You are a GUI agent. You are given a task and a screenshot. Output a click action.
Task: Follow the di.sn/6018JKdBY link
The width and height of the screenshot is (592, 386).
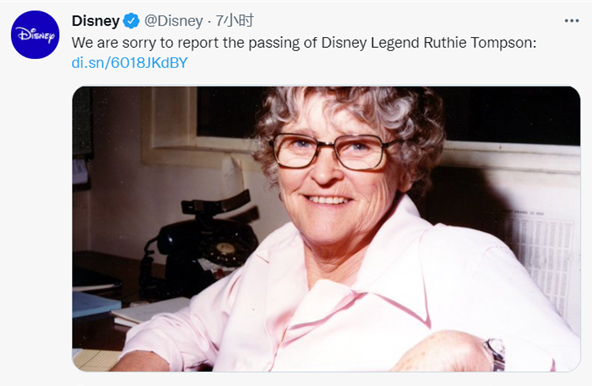[x=130, y=63]
